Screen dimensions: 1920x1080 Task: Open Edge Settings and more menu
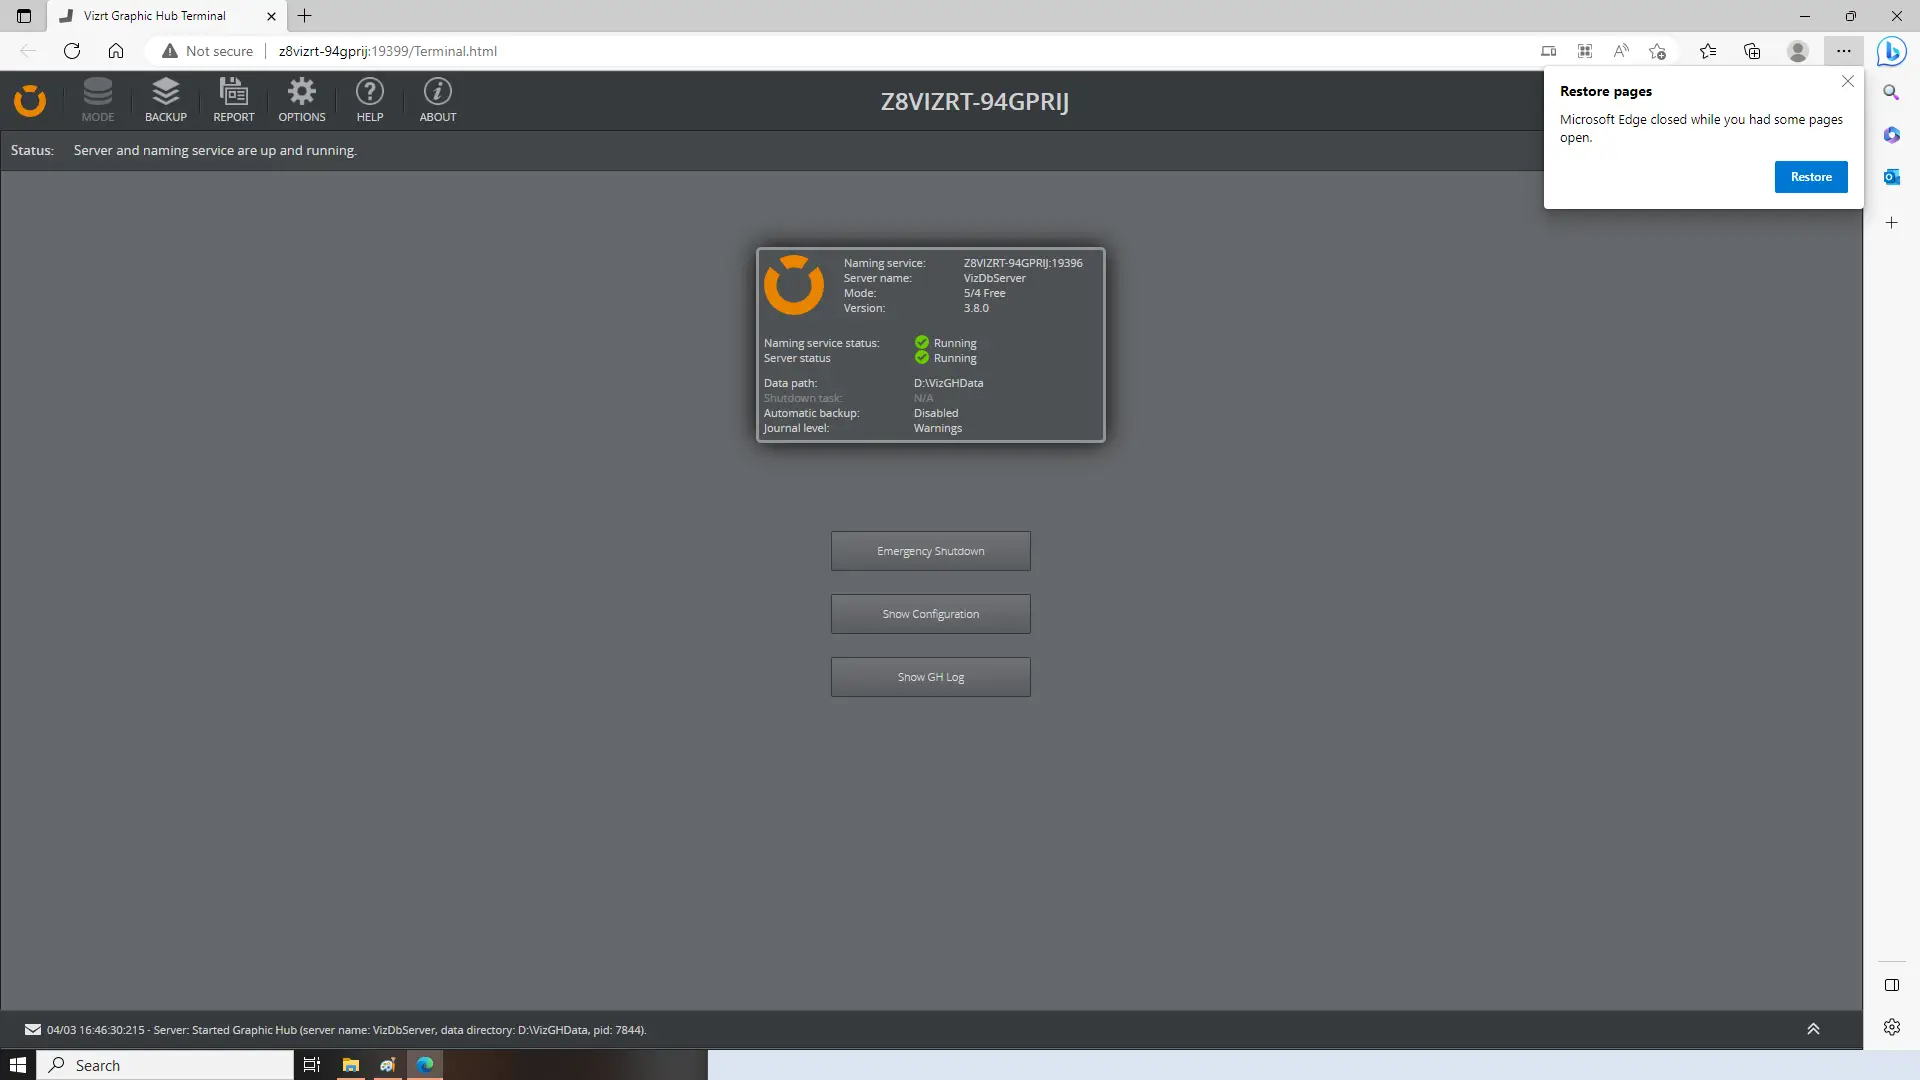[1843, 51]
